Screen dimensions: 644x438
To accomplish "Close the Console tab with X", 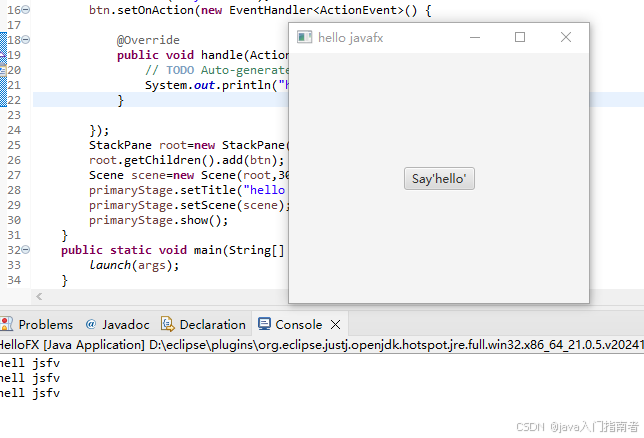I will pos(336,325).
